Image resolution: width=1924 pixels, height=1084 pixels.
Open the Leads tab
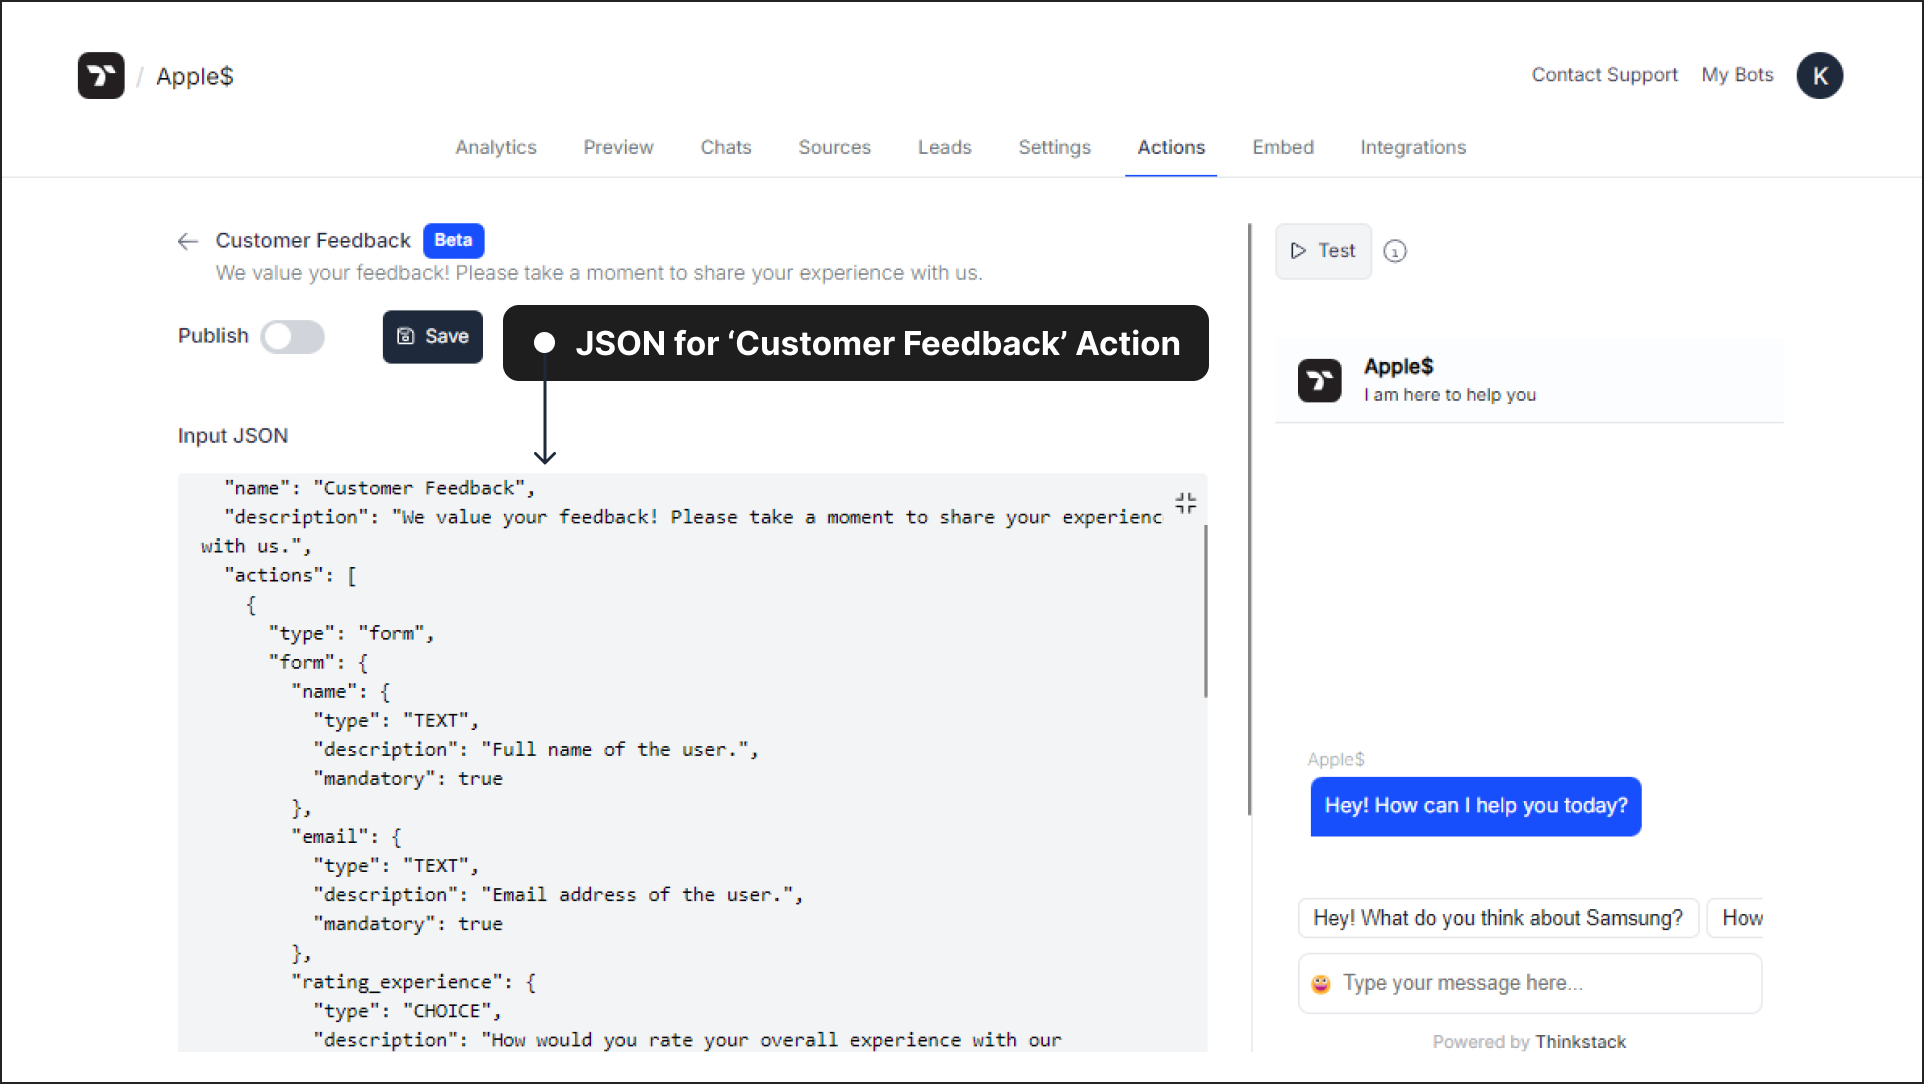pos(945,147)
